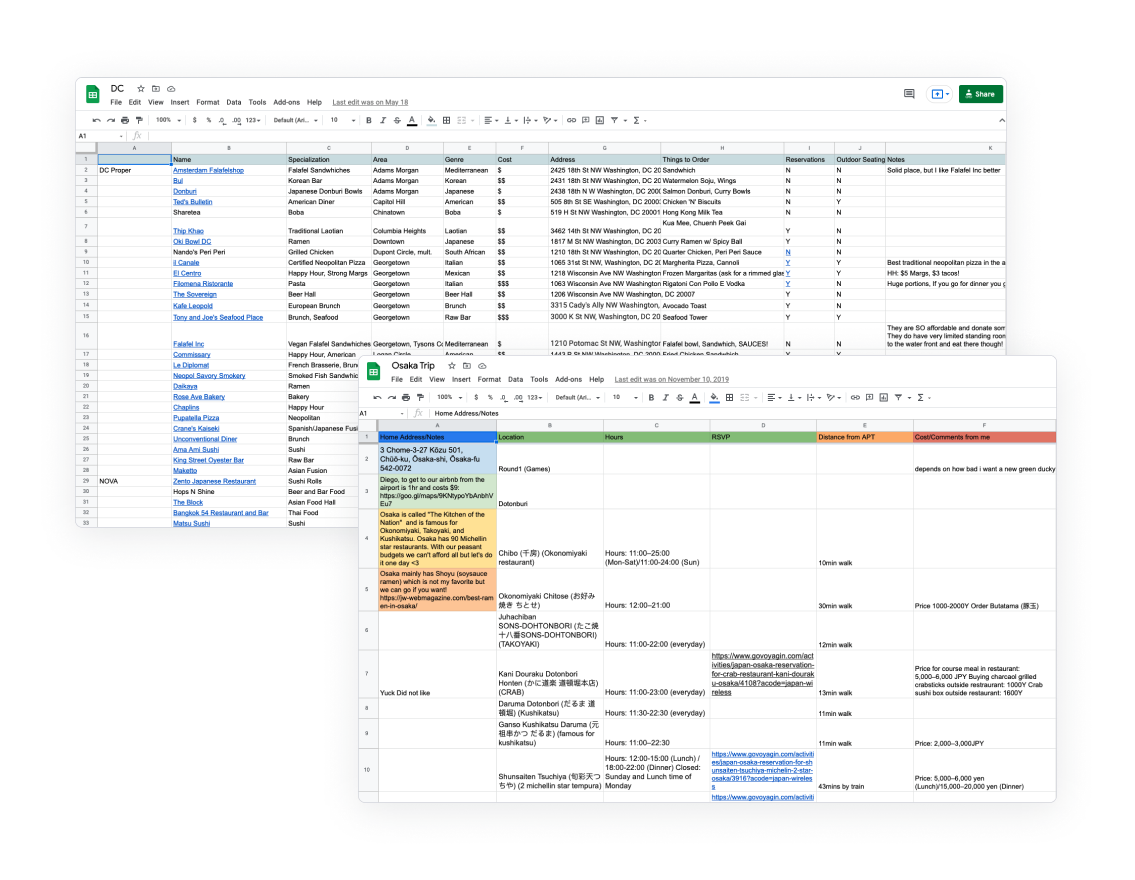This screenshot has width=1135, height=880.
Task: Insert a chart in the DC sheet
Action: 600,120
